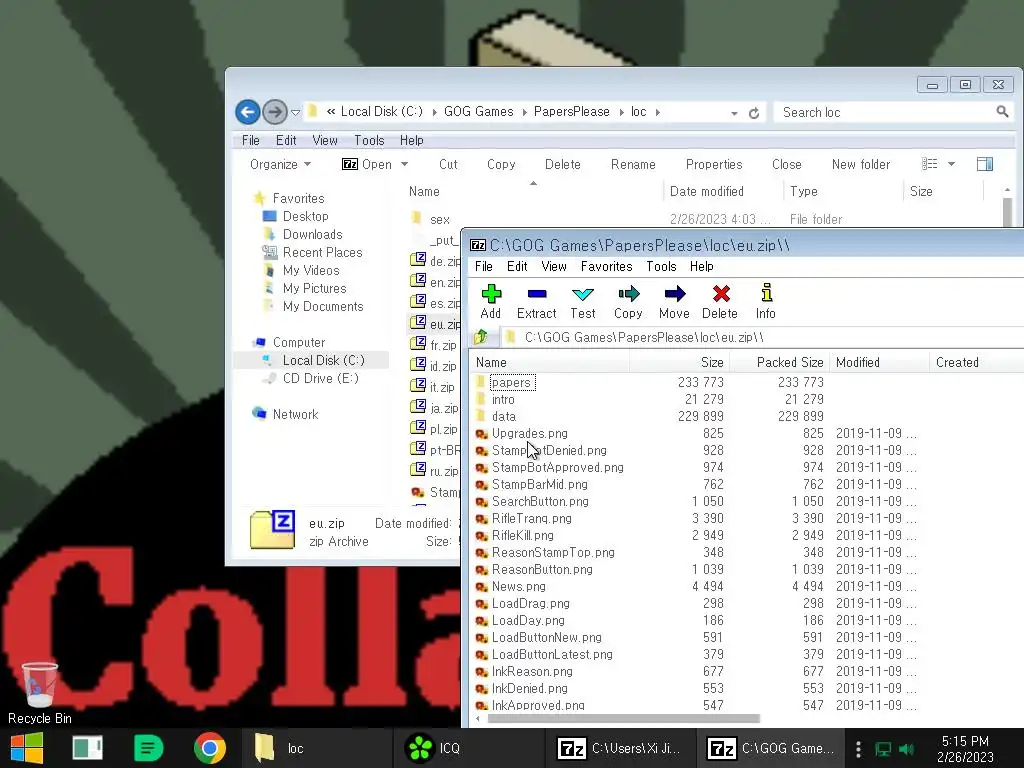
Task: Open Edit menu in Explorer window
Action: [x=286, y=140]
